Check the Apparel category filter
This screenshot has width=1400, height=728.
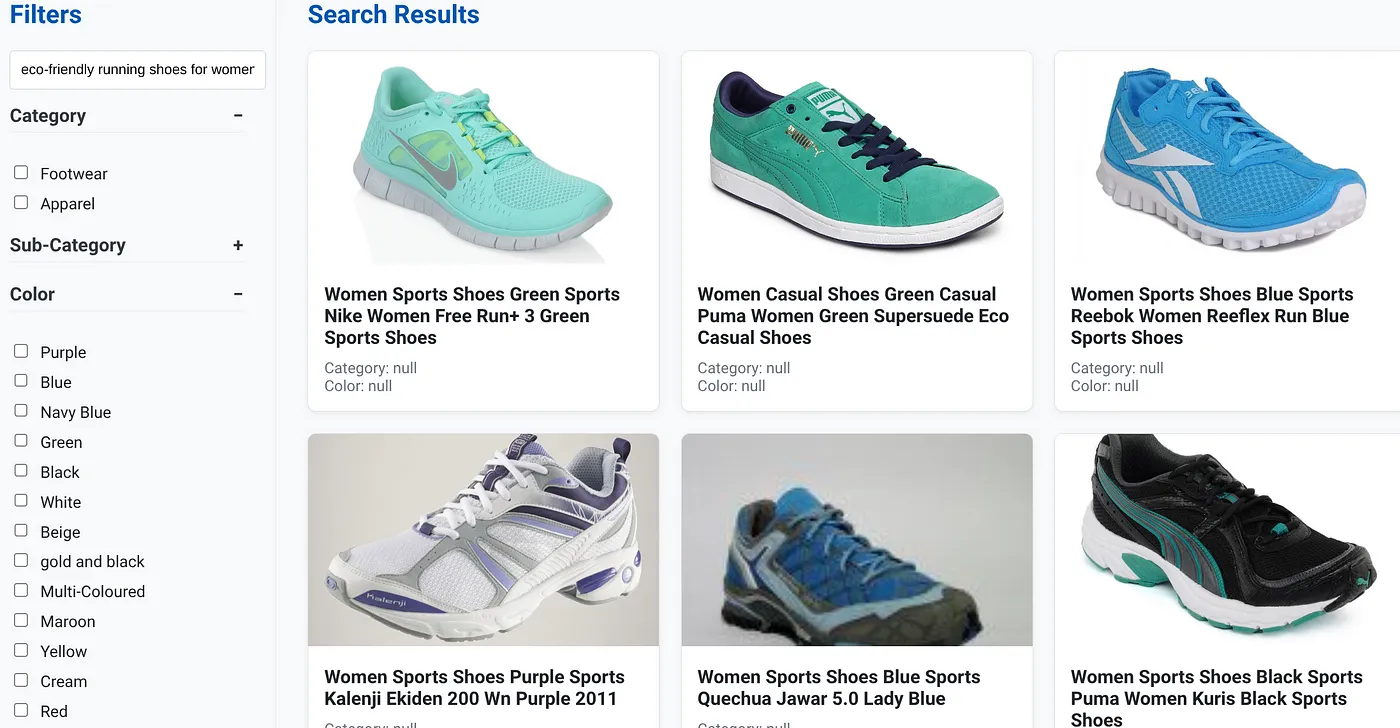click(x=21, y=203)
